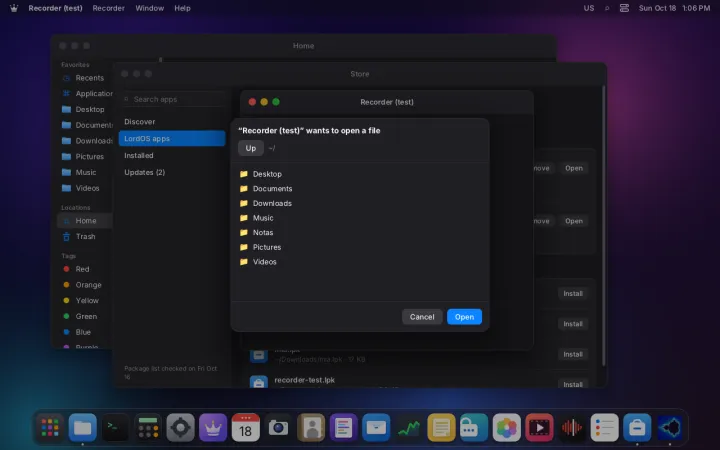Open the Mail app in the dock

click(376, 428)
